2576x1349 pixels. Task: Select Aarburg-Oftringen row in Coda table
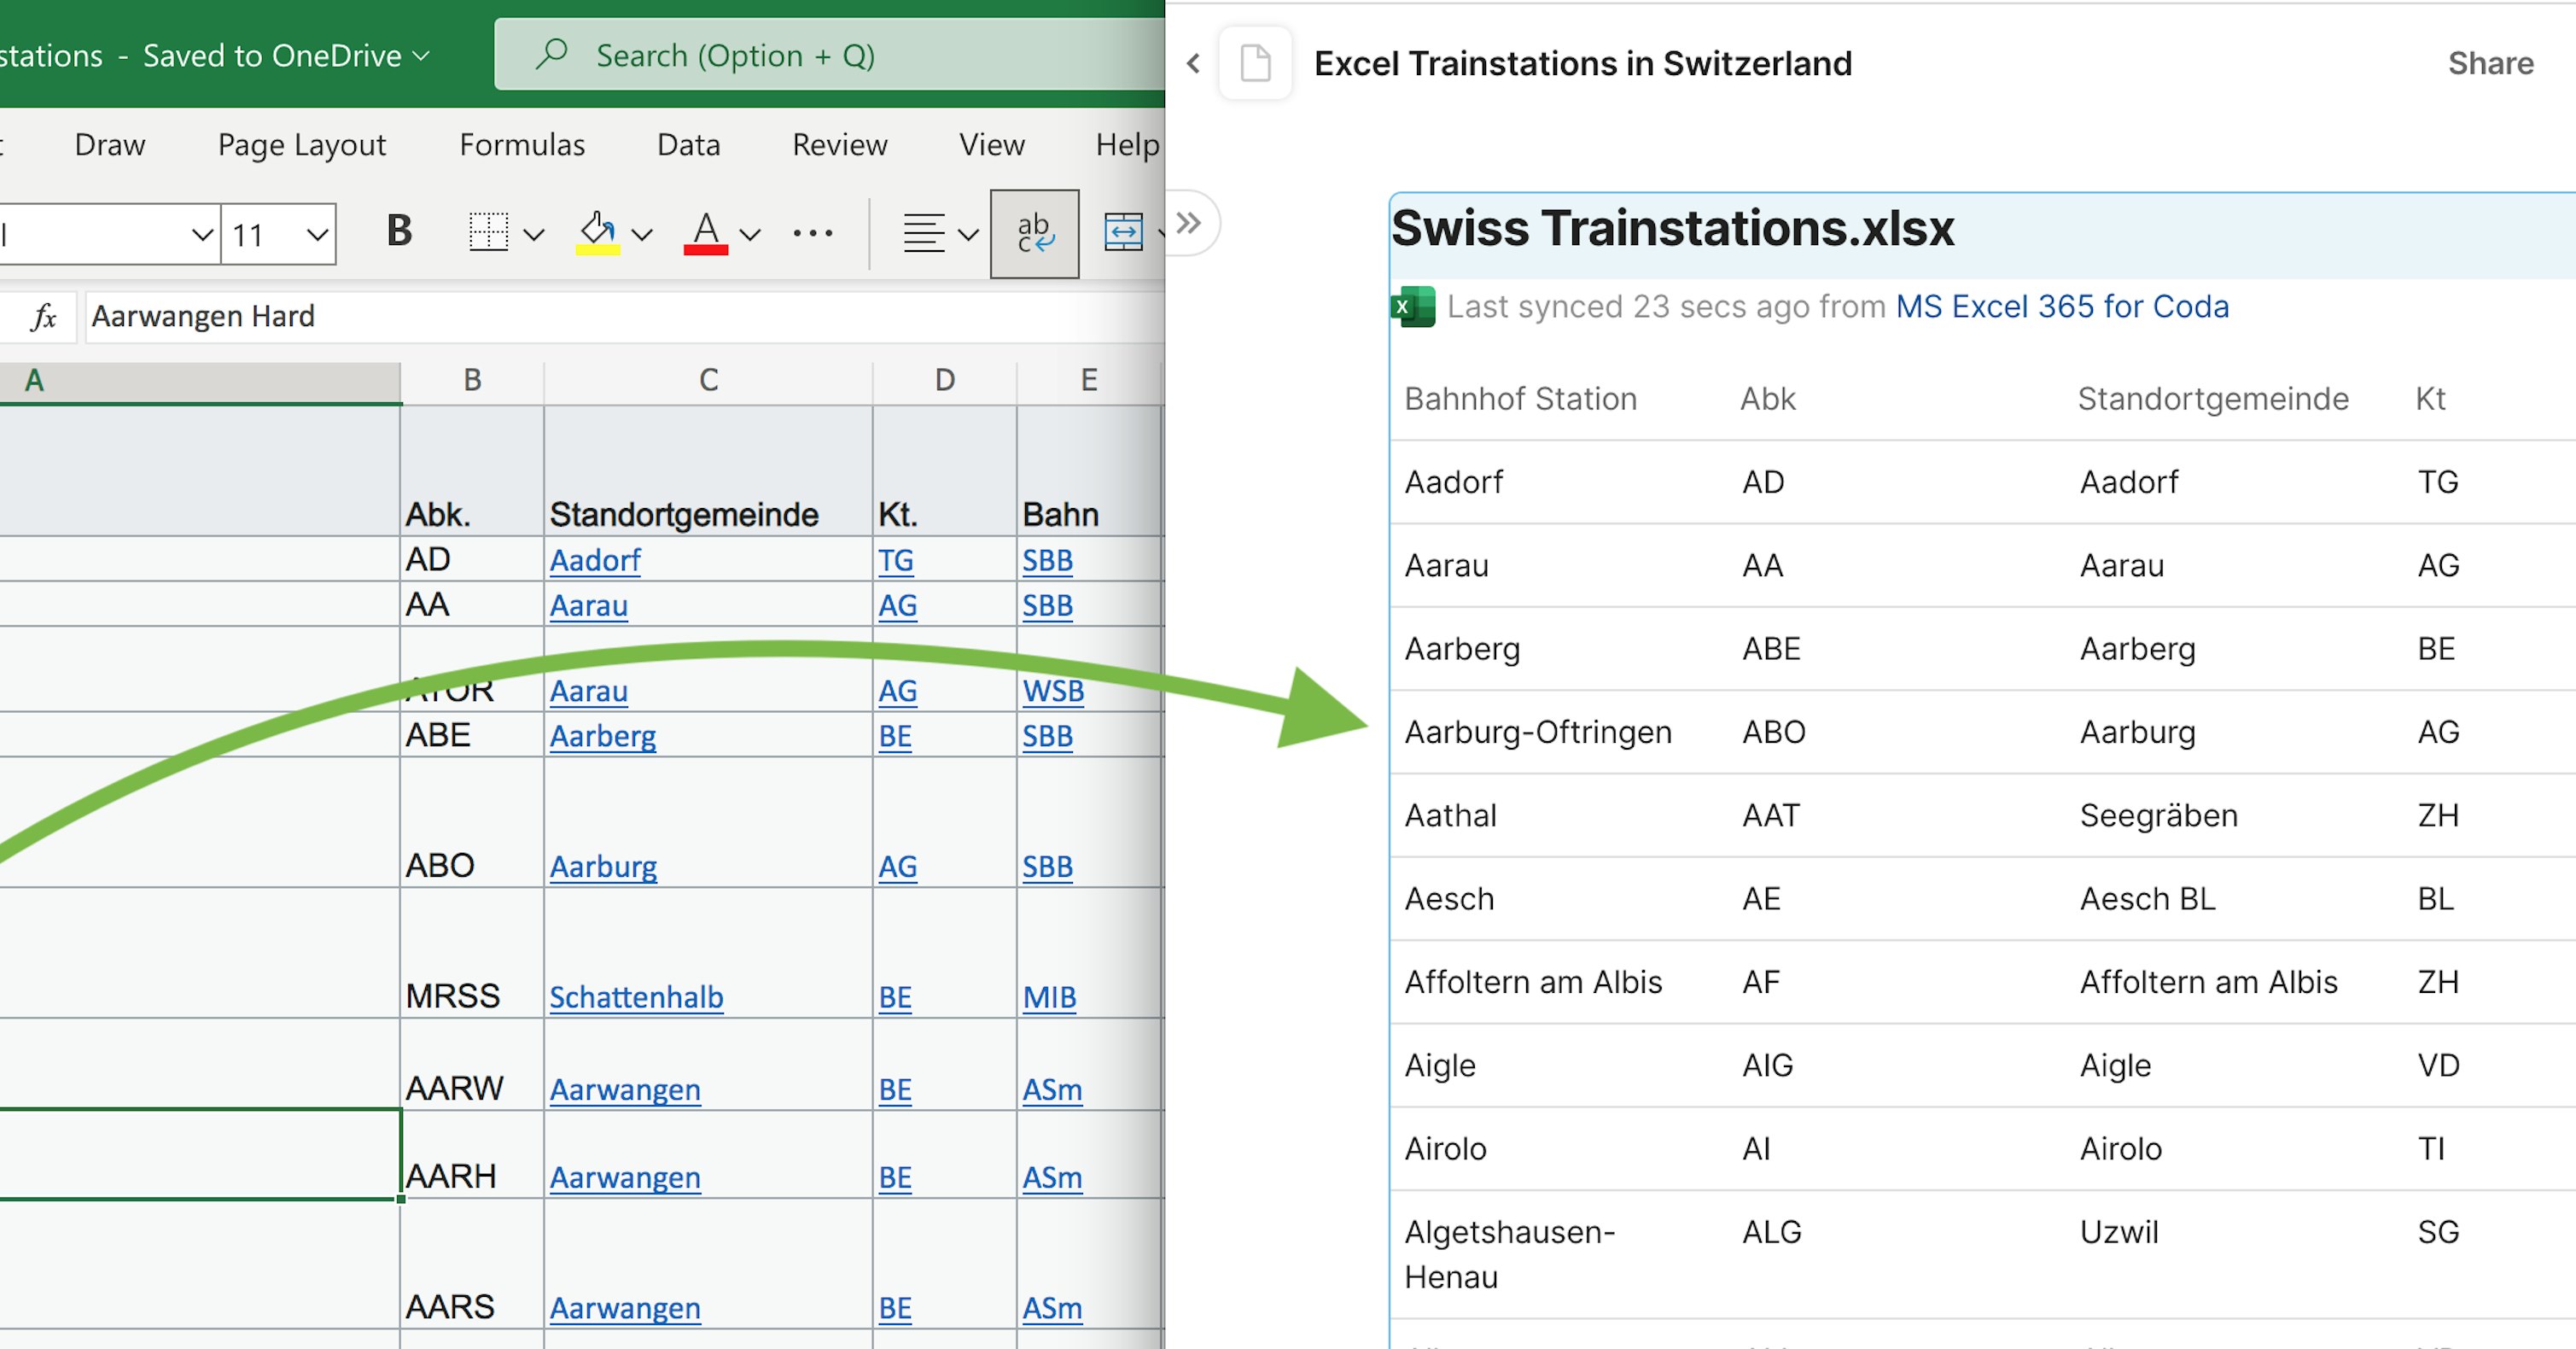click(1983, 732)
